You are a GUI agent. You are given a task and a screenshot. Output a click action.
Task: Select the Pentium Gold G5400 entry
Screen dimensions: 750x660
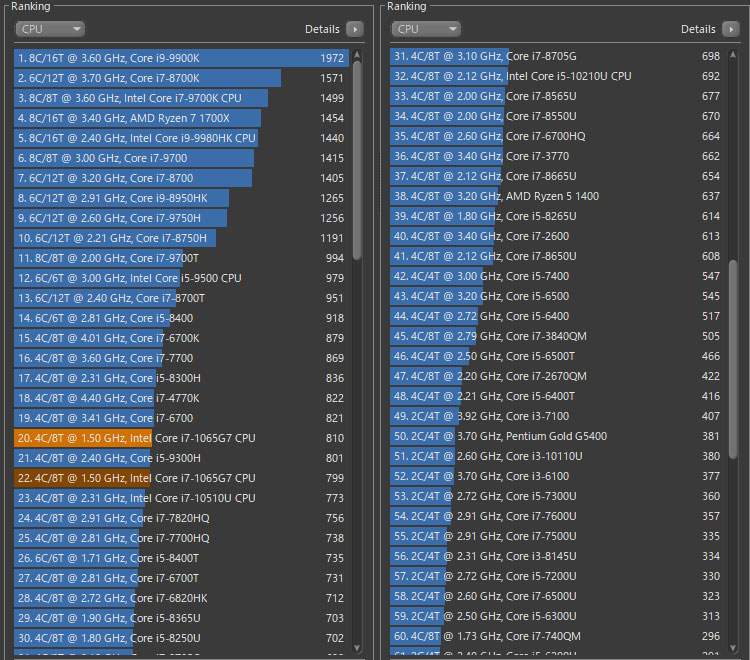(x=555, y=436)
